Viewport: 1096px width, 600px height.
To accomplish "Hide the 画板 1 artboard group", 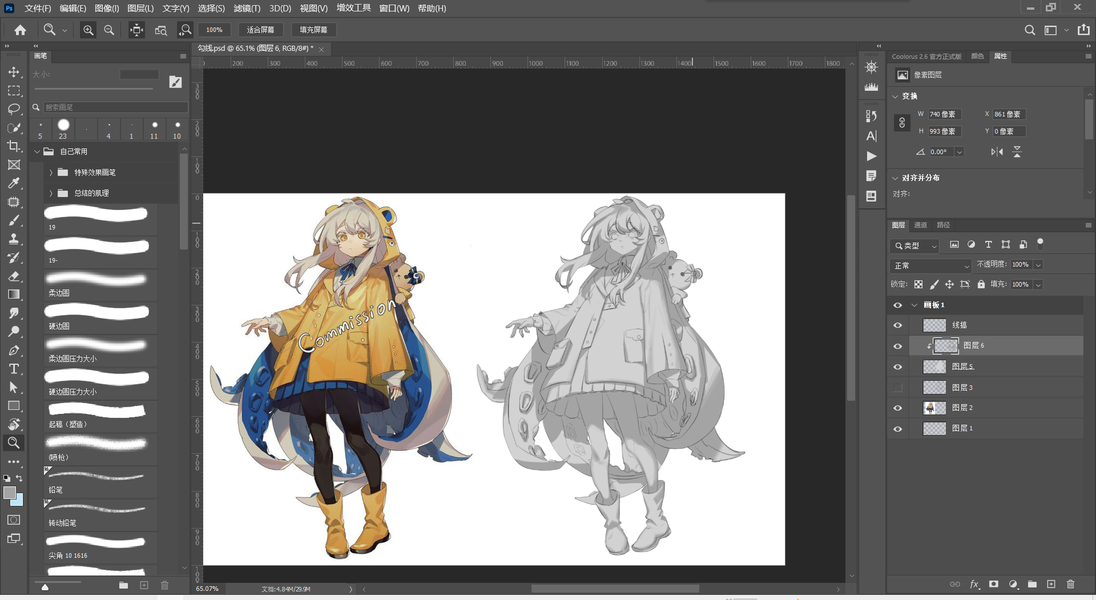I will tap(897, 305).
